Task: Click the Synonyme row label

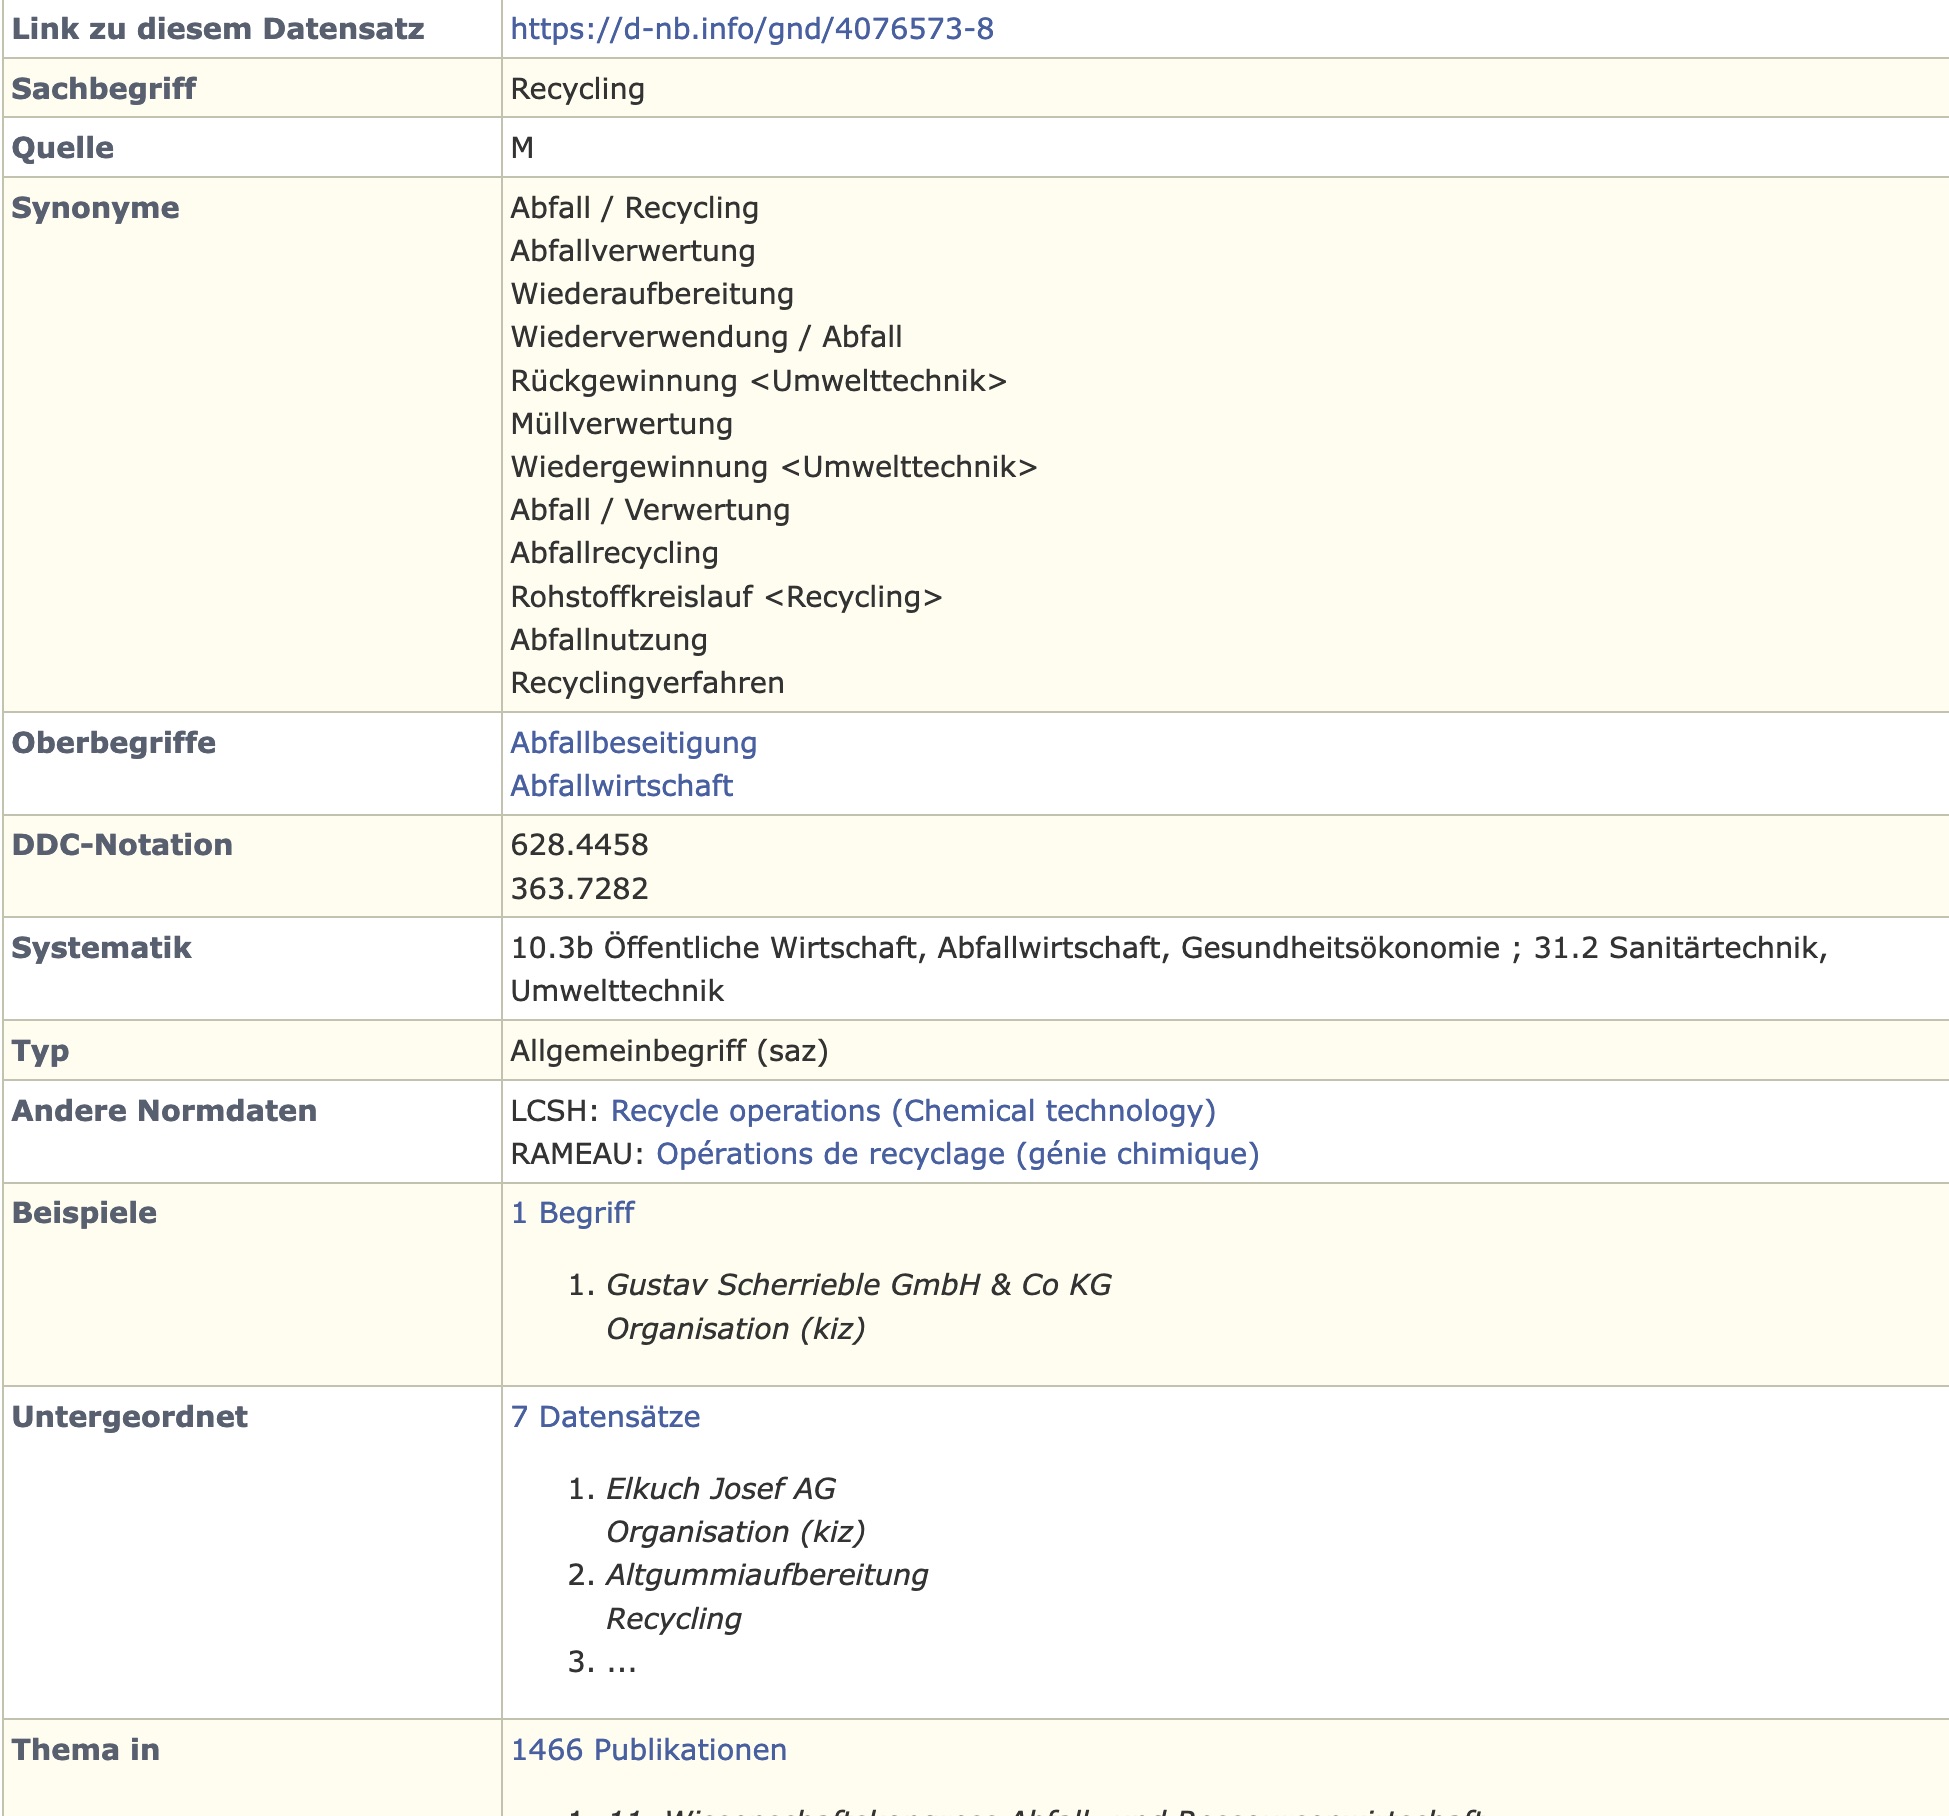Action: coord(95,208)
